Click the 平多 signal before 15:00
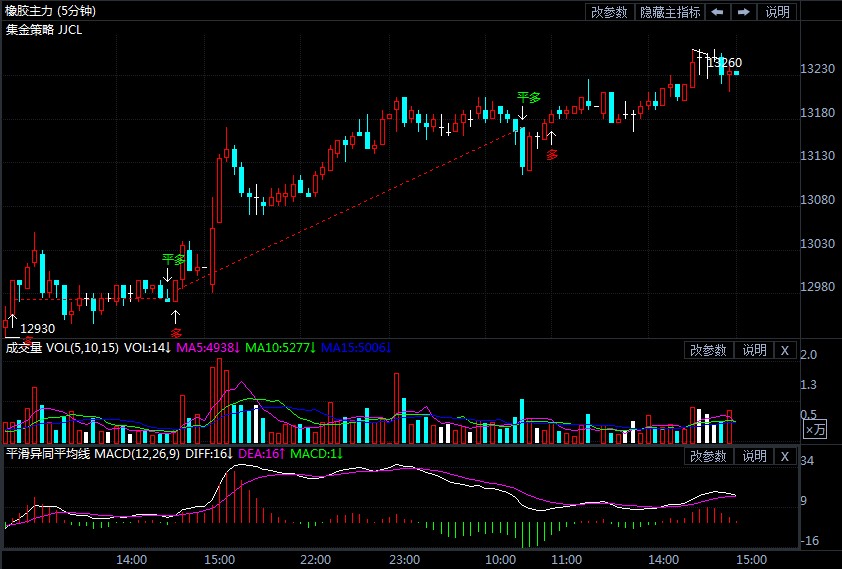842x569 pixels. pyautogui.click(x=173, y=260)
